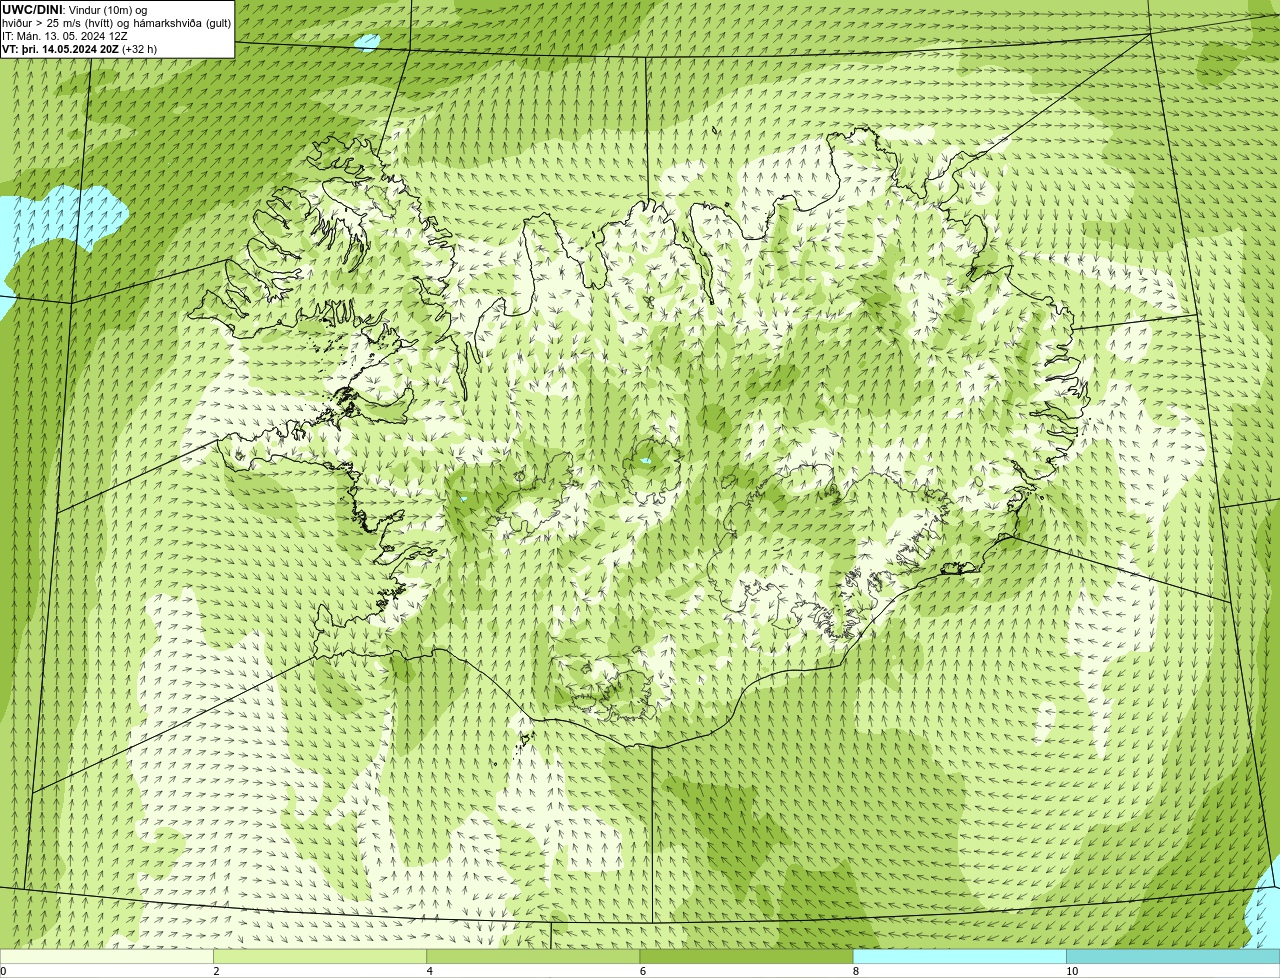Screen dimensions: 1280x978
Task: Click the '0' label on the wind scale
Action: [4, 971]
